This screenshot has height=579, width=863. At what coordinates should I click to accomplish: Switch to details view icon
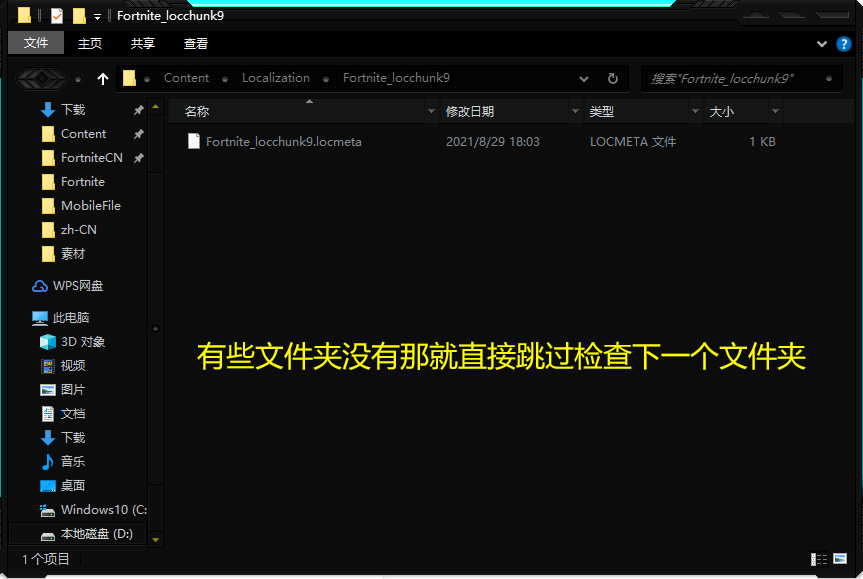tap(818, 559)
